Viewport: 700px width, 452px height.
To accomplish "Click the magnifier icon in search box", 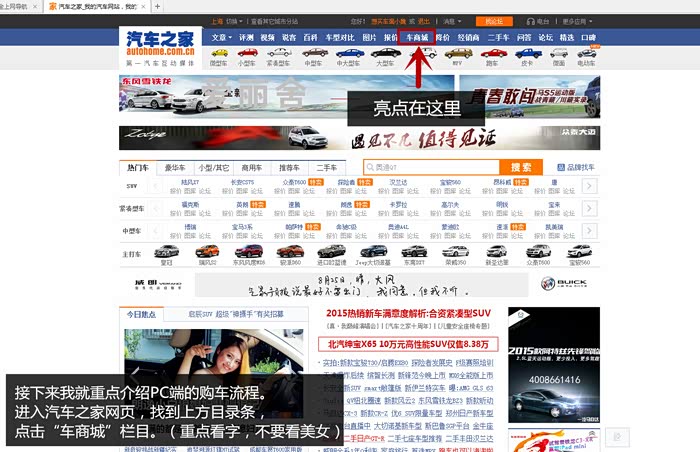I will pos(370,167).
